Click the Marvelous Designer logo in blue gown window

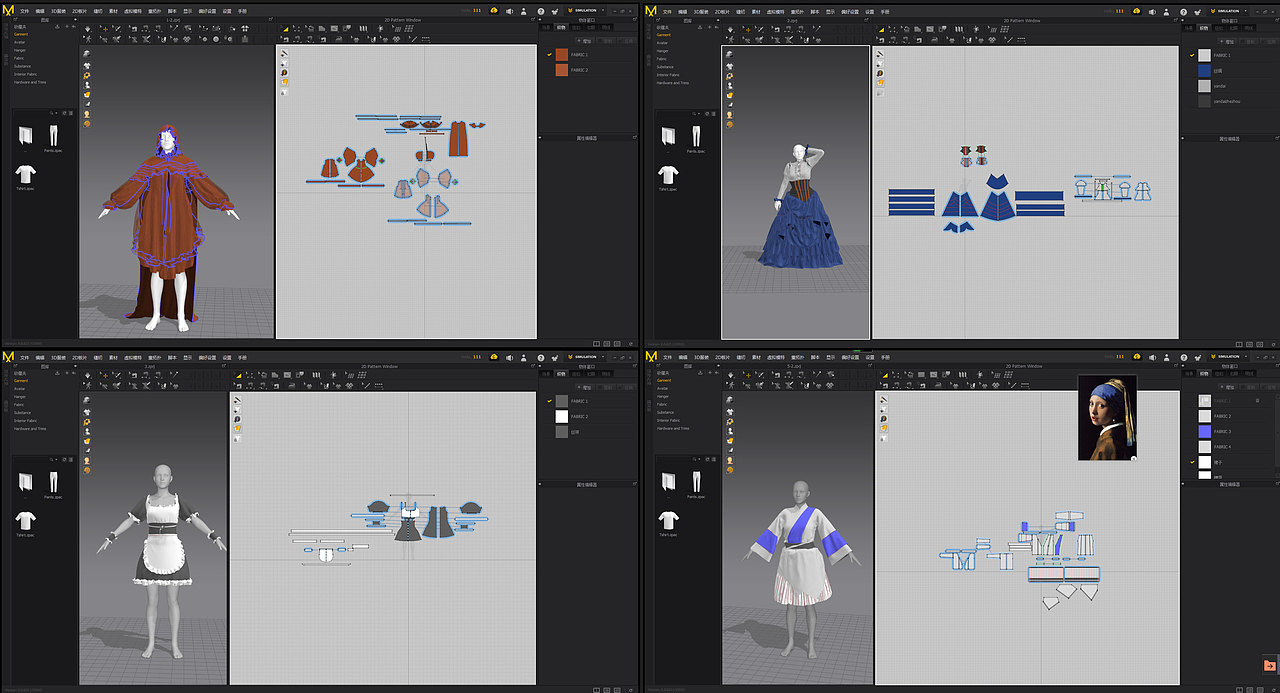(x=651, y=11)
